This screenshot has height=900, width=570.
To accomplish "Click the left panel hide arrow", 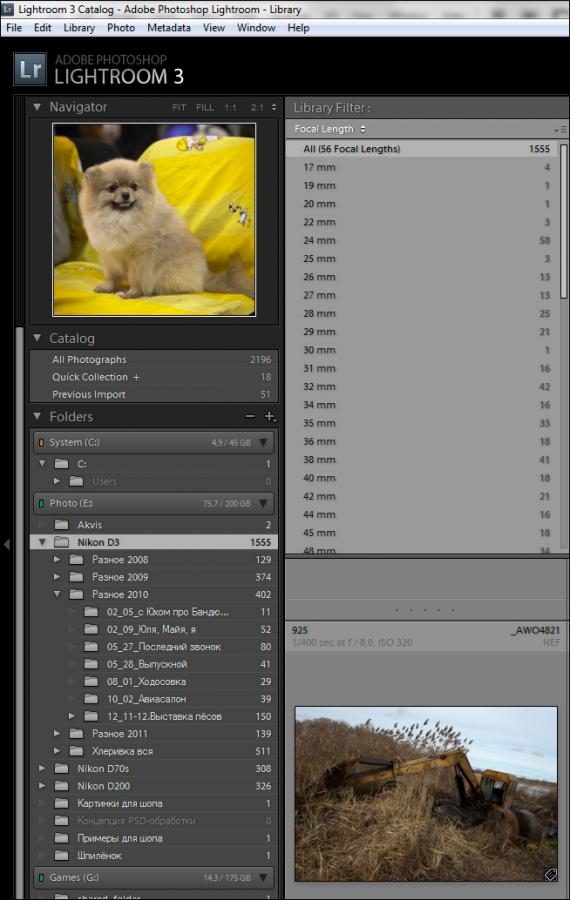I will (6, 544).
